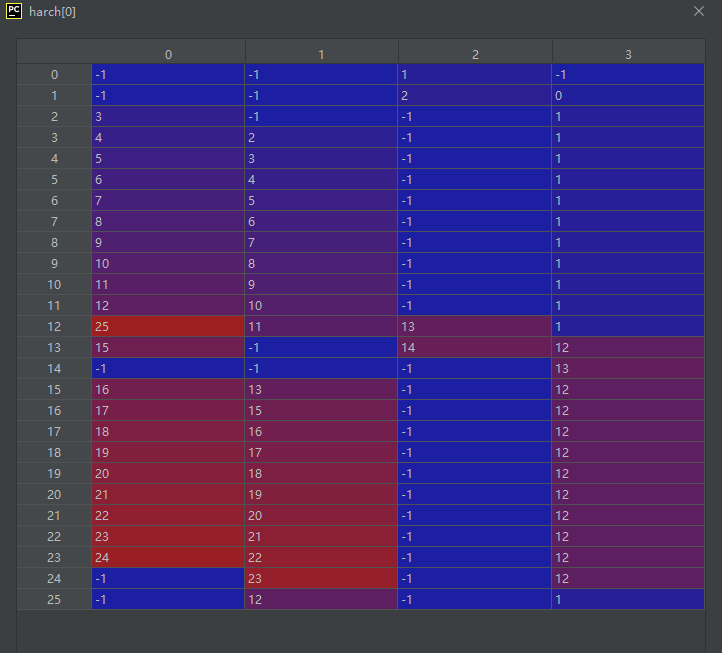Select row header 25
This screenshot has width=722, height=653.
[x=54, y=599]
